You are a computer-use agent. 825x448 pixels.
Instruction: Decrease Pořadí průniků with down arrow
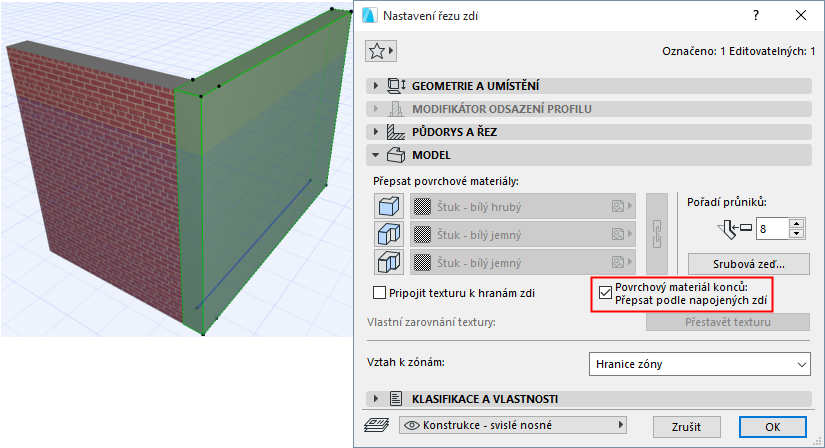[797, 234]
